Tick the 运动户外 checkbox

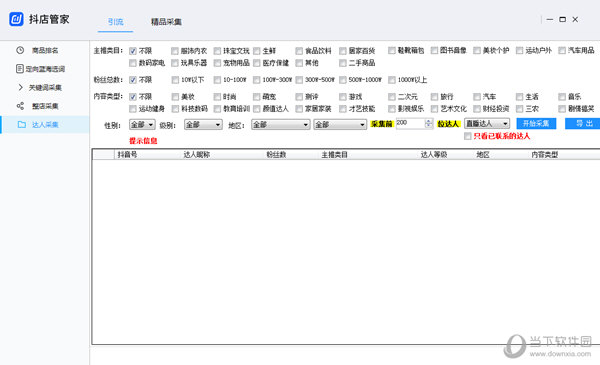coord(519,51)
